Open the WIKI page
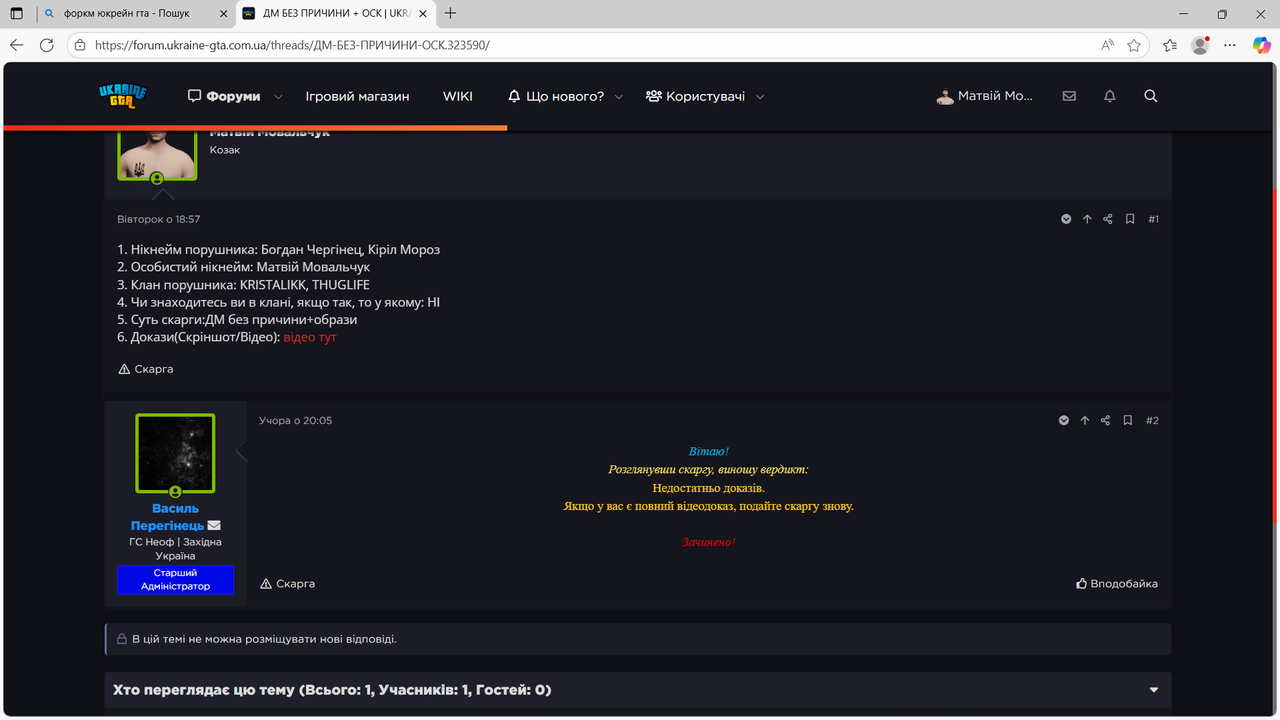The image size is (1280, 720). (x=458, y=97)
